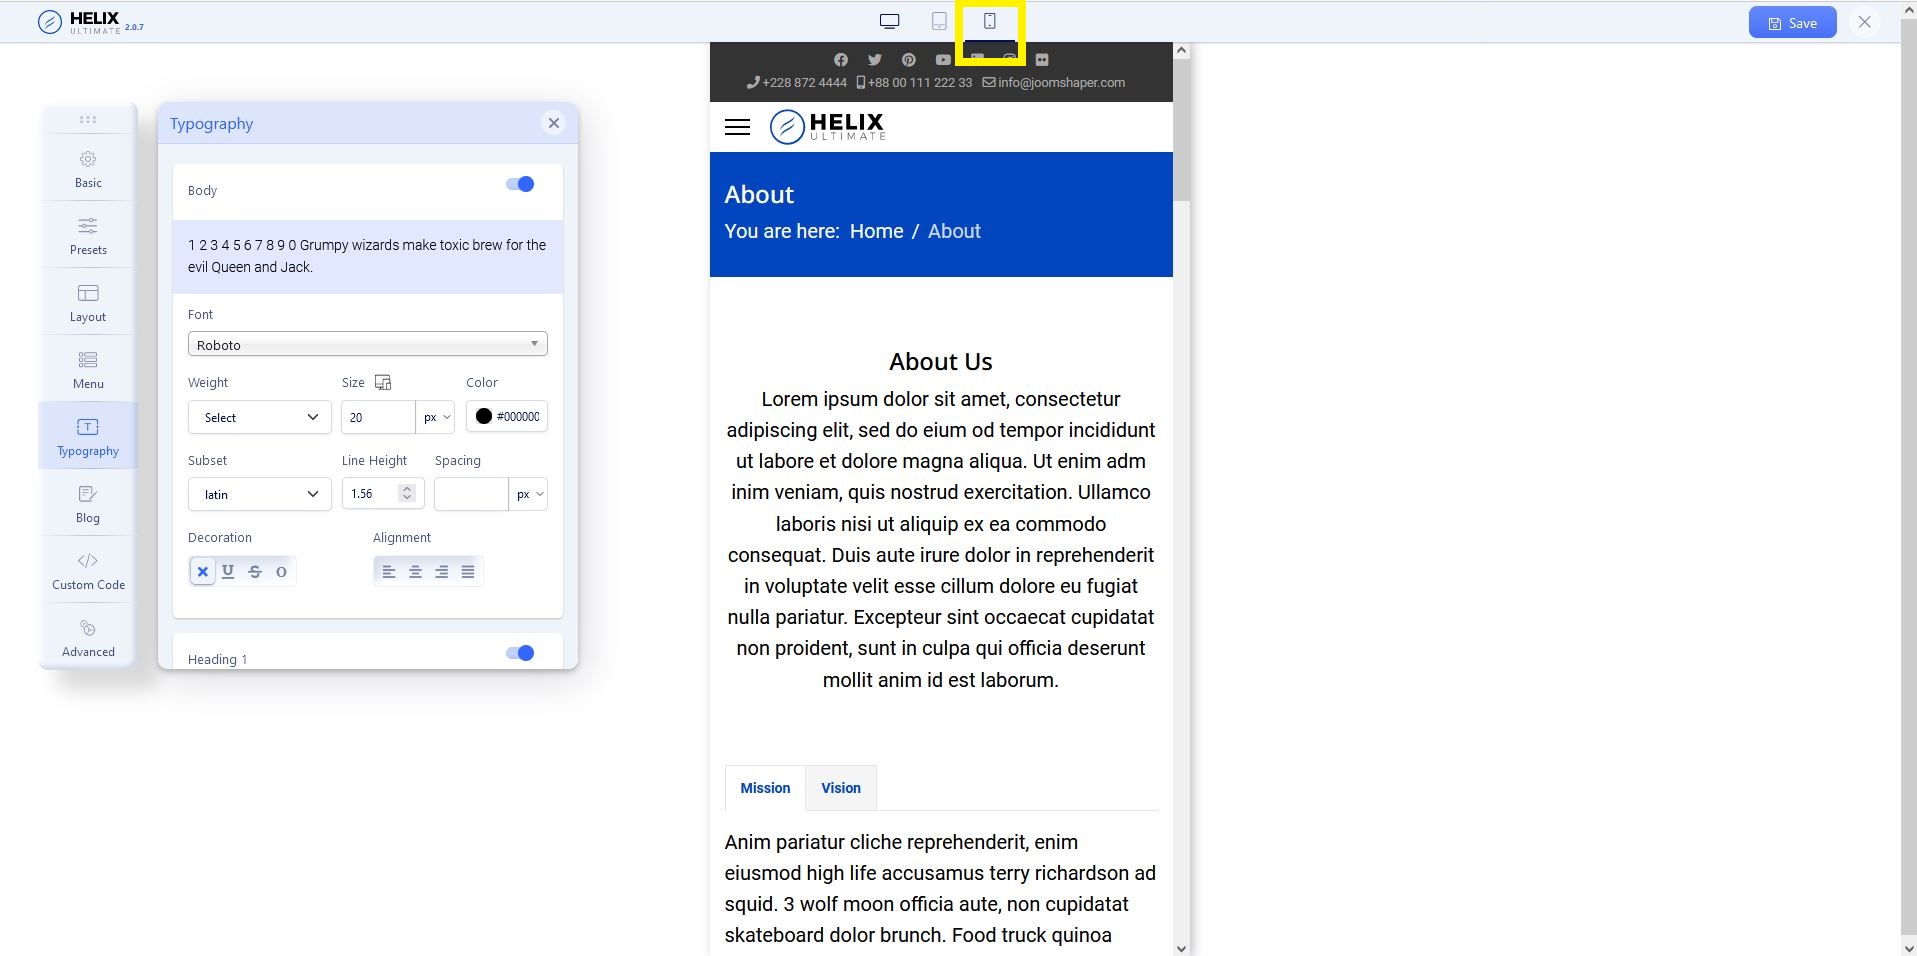Screen dimensions: 1917x956
Task: Open the Weight select dropdown
Action: tap(258, 417)
